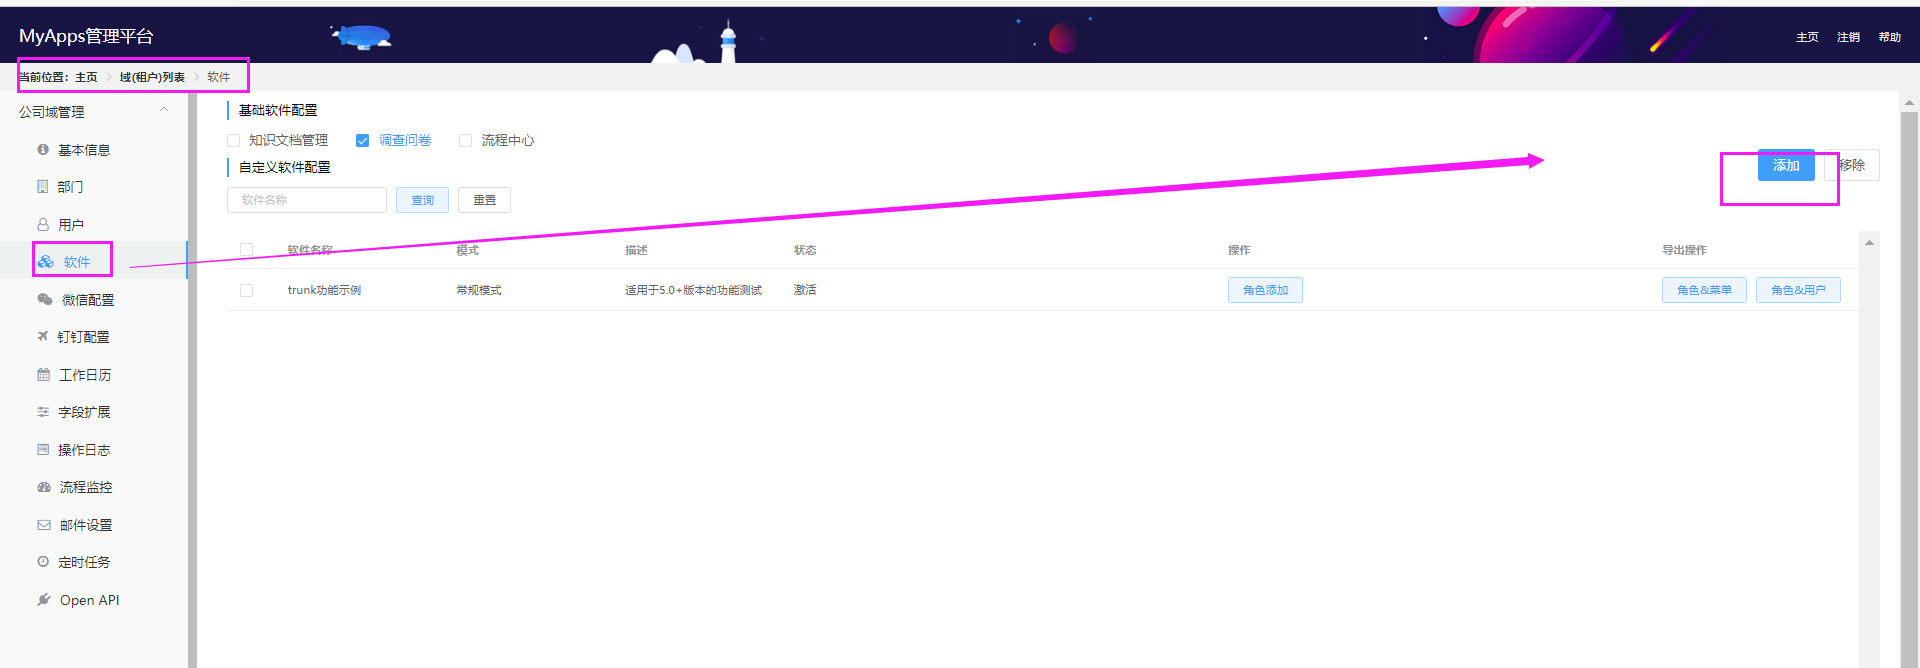Open 钉钉配置 in the sidebar
1920x668 pixels.
pos(83,337)
